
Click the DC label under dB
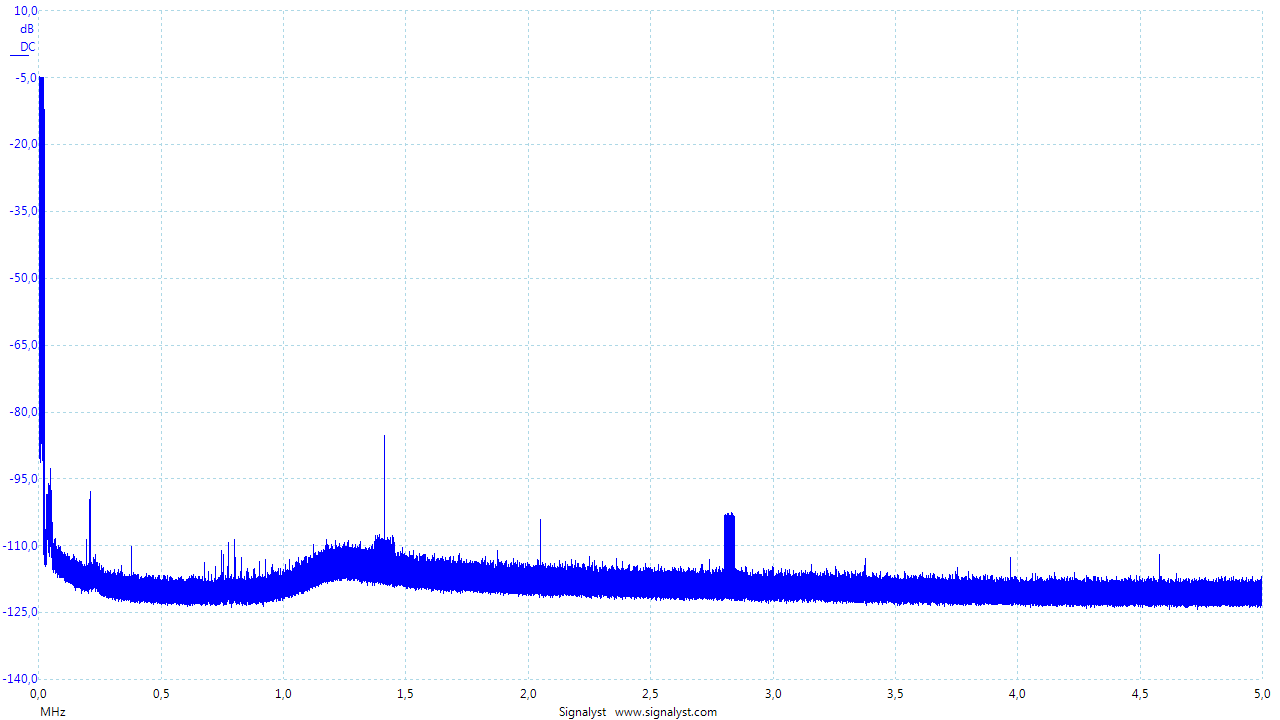click(28, 47)
